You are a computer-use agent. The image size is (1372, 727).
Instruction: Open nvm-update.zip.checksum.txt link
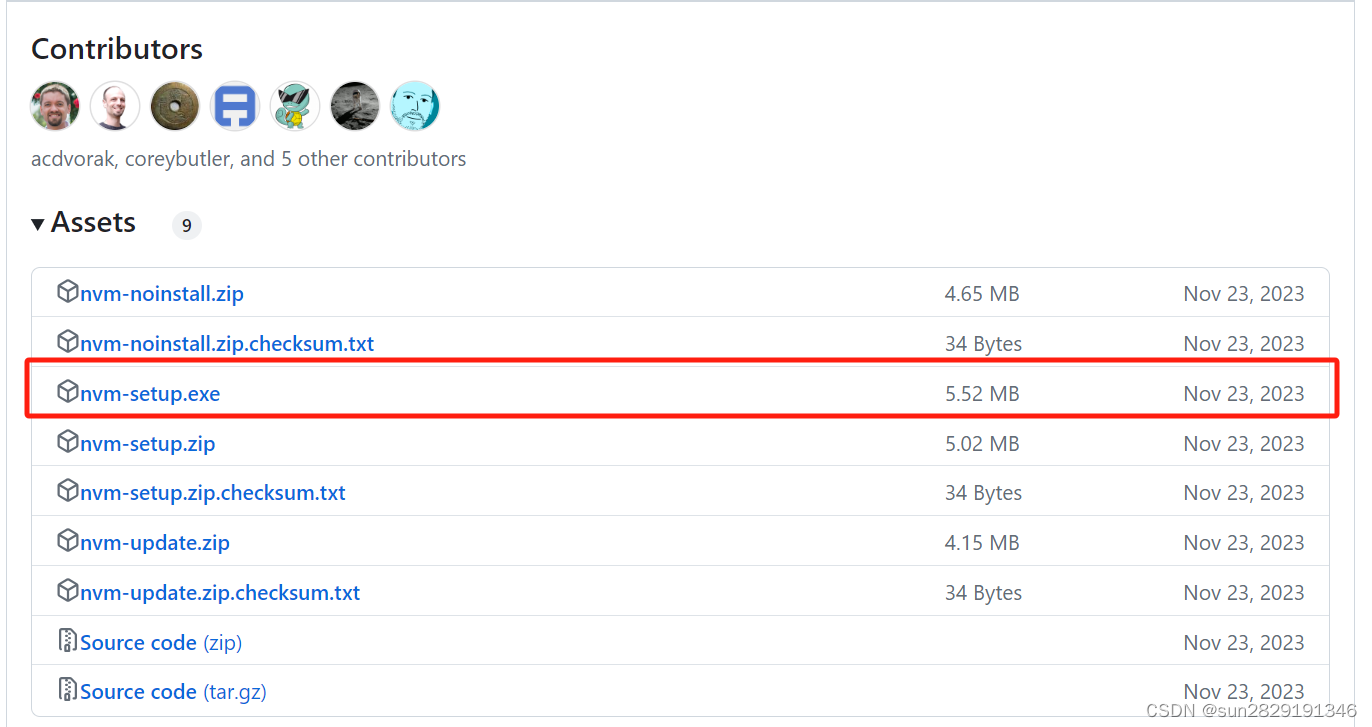(x=219, y=593)
